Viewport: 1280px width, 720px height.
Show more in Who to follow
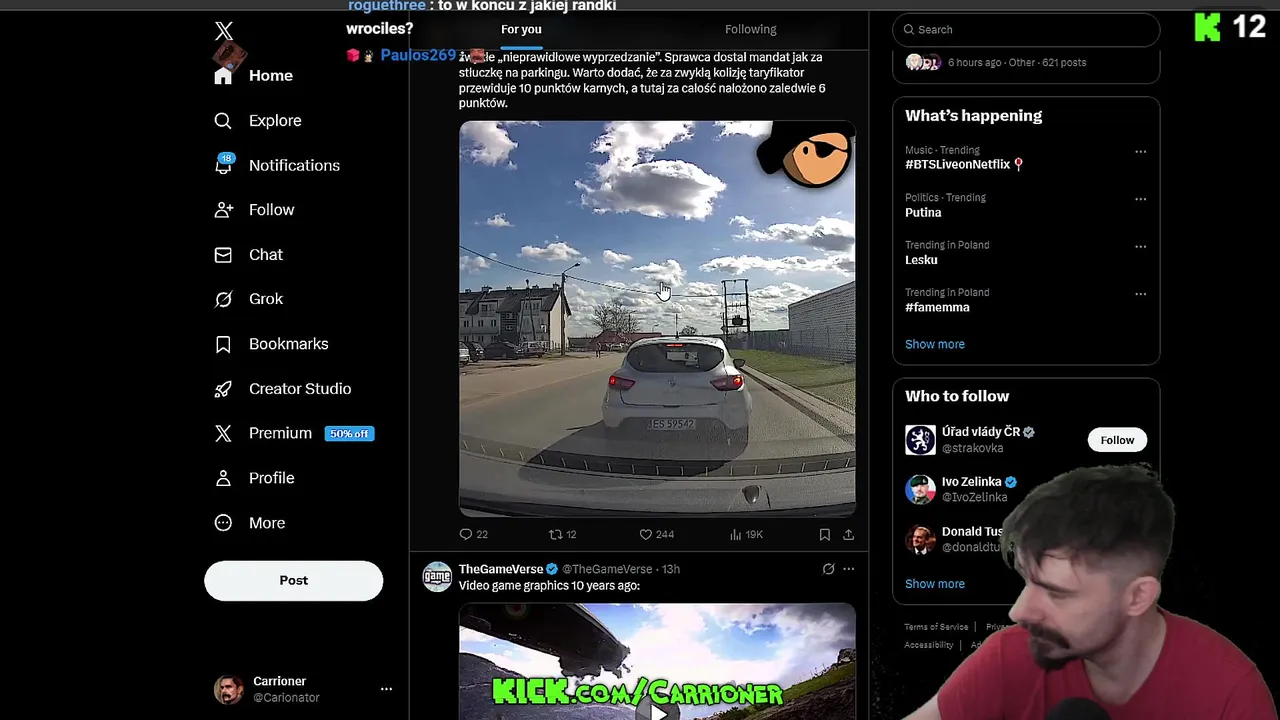coord(935,584)
